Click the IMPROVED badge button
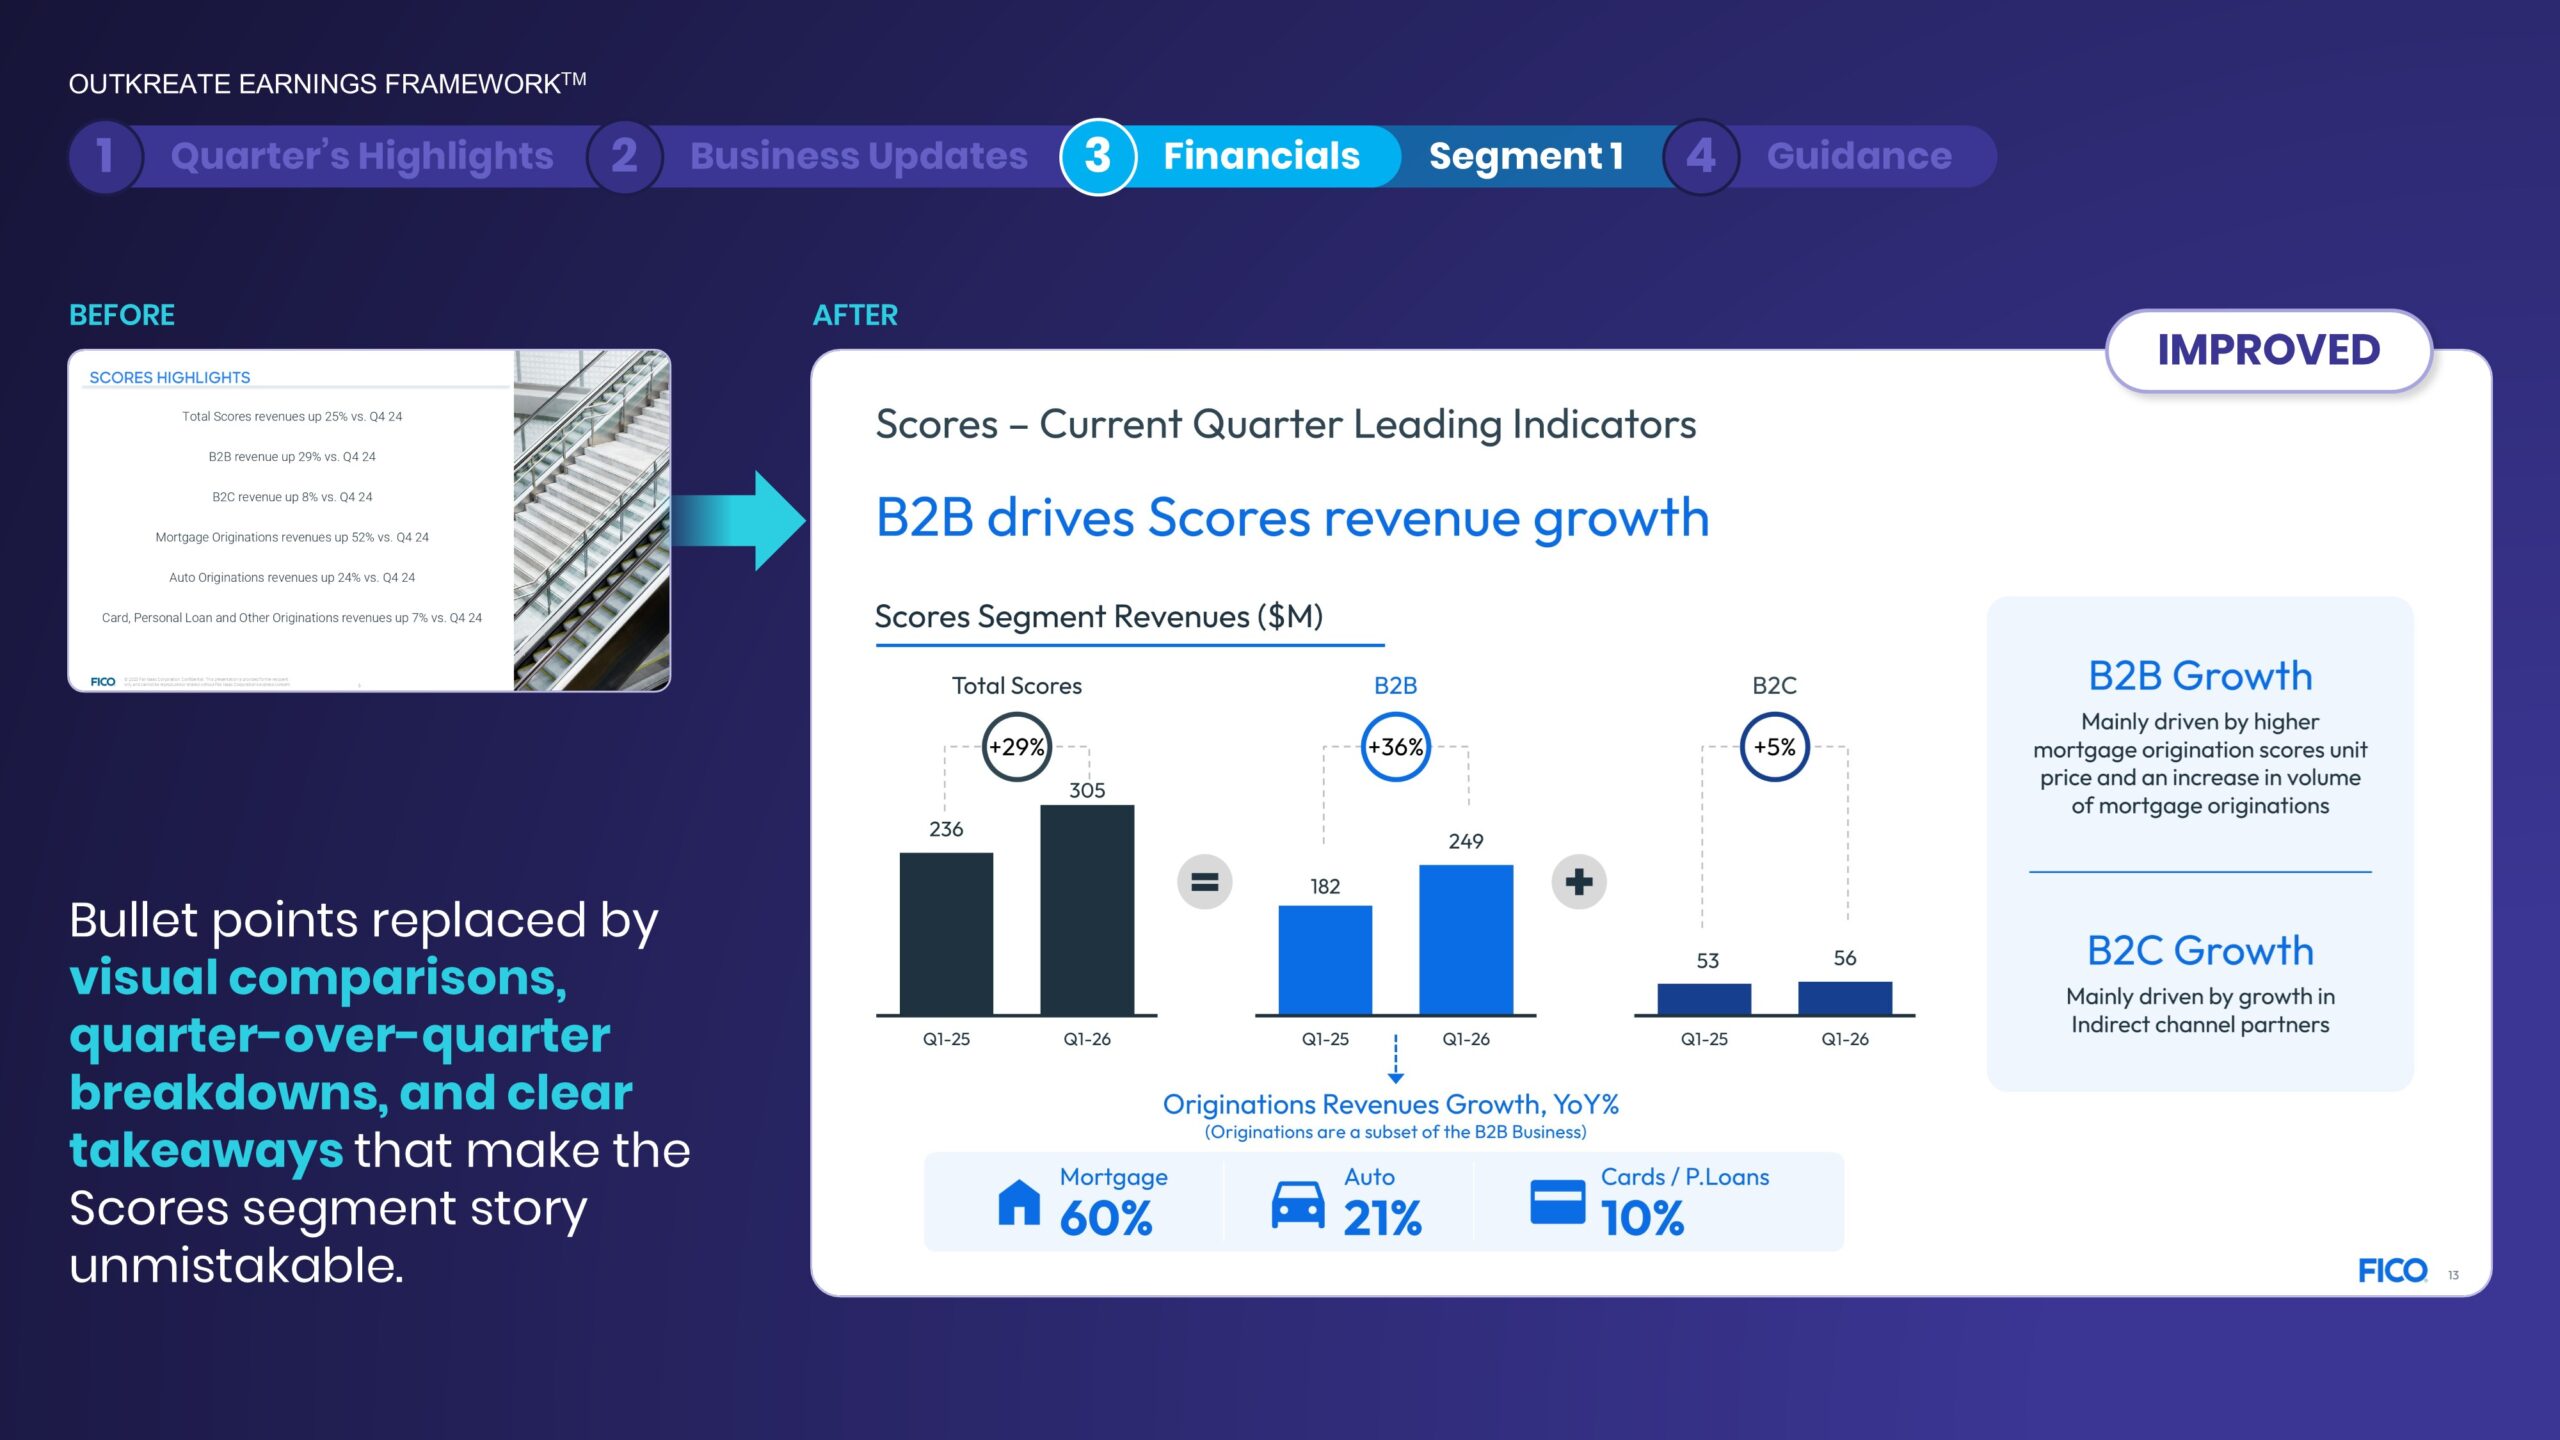The height and width of the screenshot is (1440, 2560). coord(2268,350)
